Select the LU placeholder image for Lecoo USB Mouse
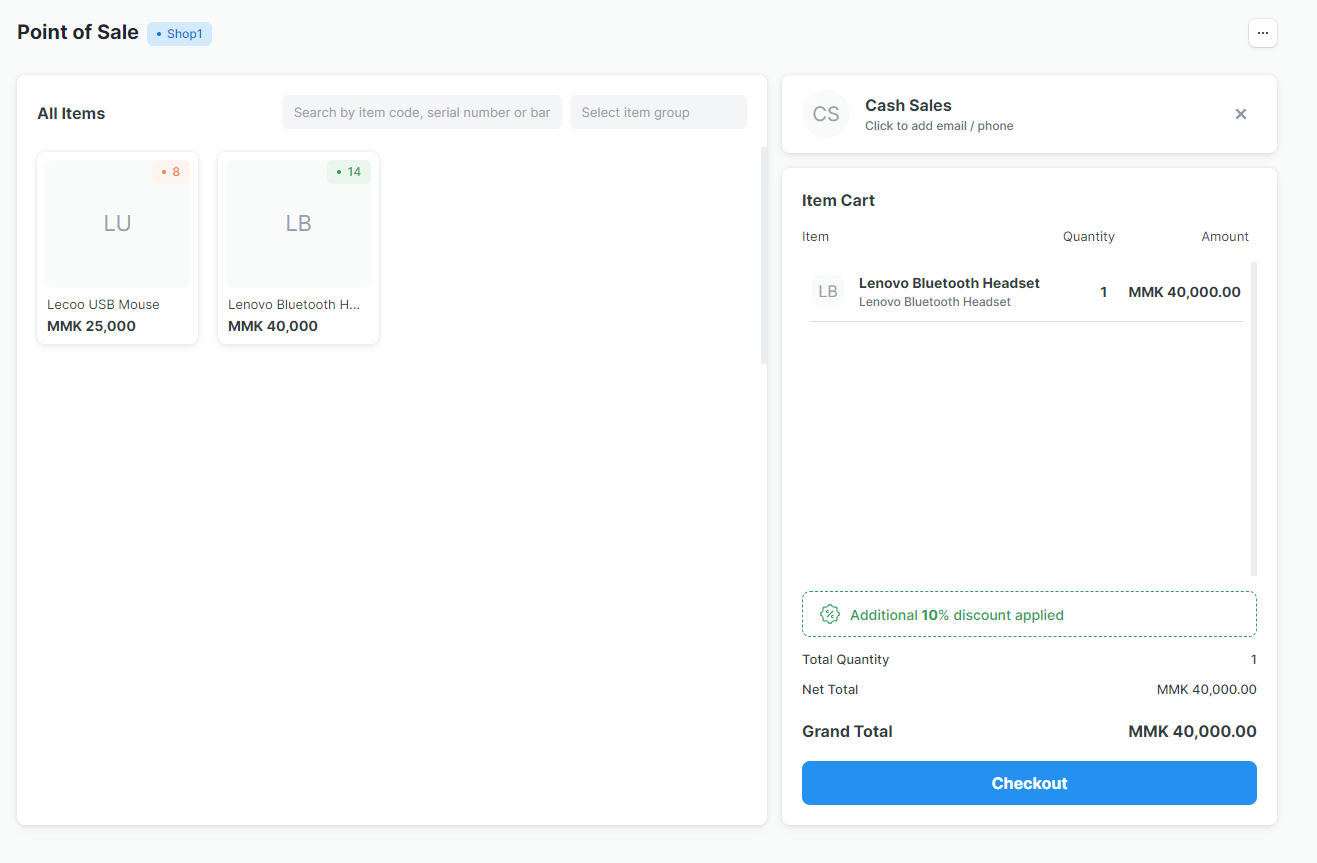The width and height of the screenshot is (1317, 863). coord(117,222)
